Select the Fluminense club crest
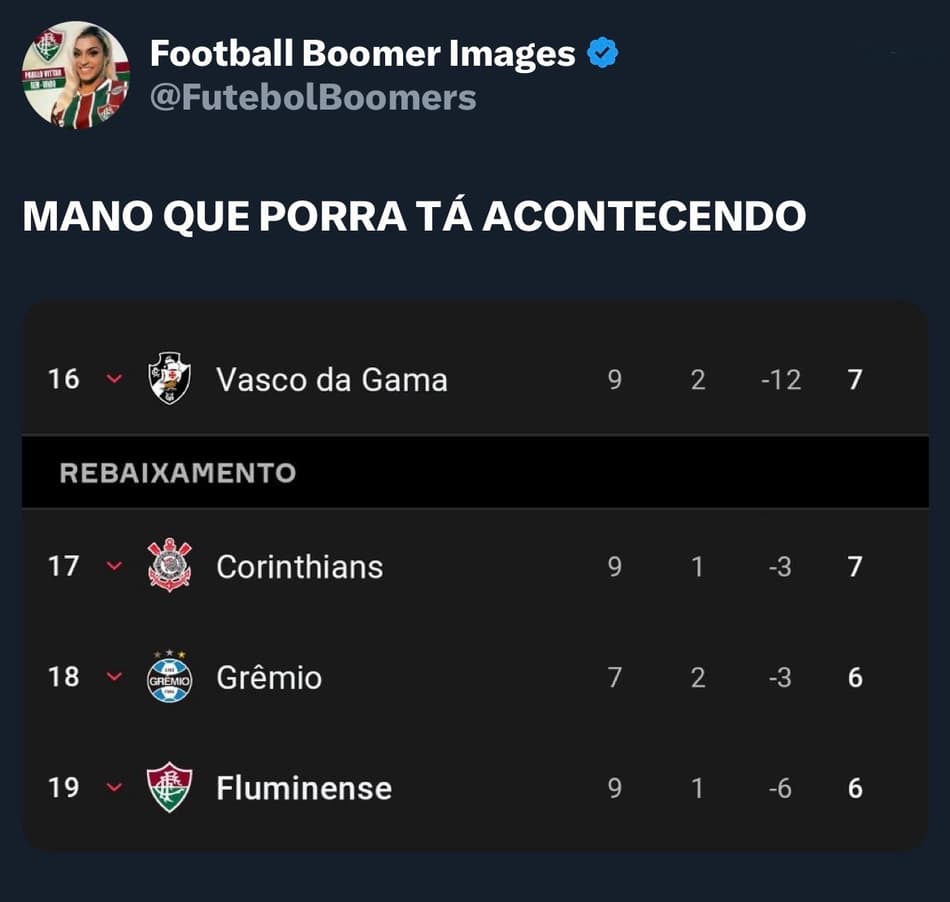The width and height of the screenshot is (950, 902). [x=170, y=788]
